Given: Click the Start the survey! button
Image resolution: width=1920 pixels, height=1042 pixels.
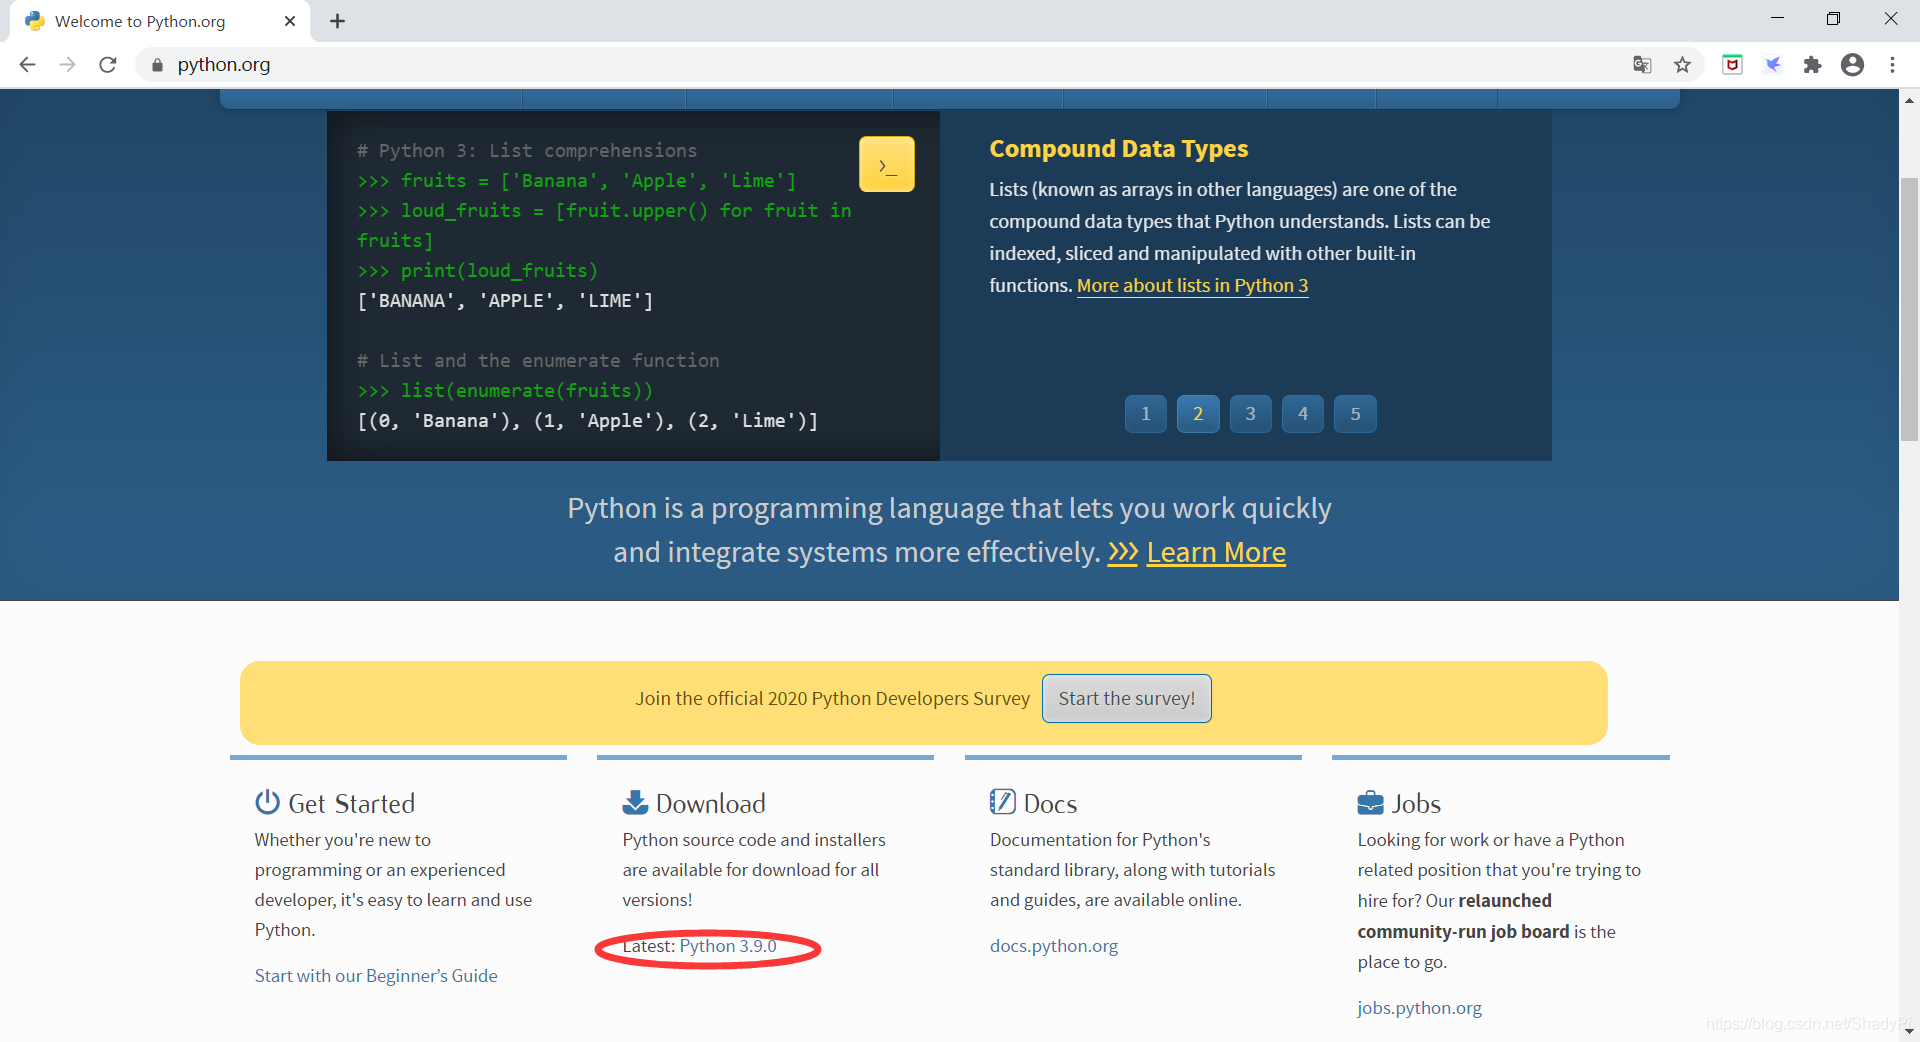Looking at the screenshot, I should click(x=1126, y=698).
